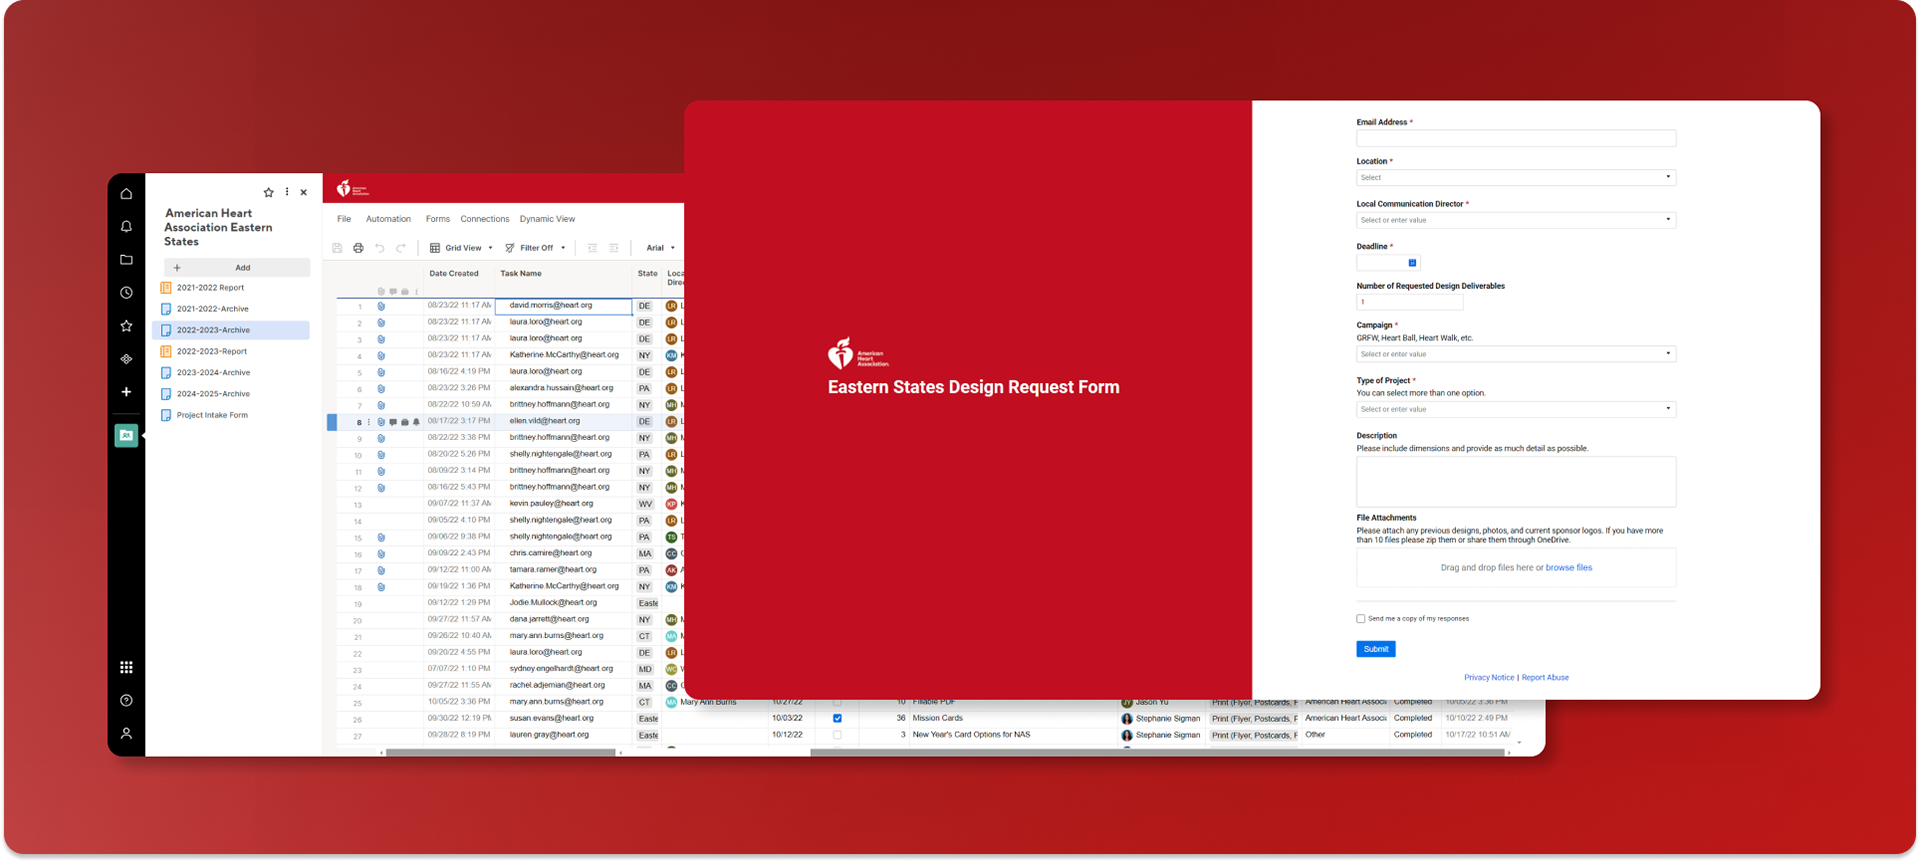Screen dimensions: 1920x862
Task: Open the 2021-2022 Report item
Action: coord(210,288)
